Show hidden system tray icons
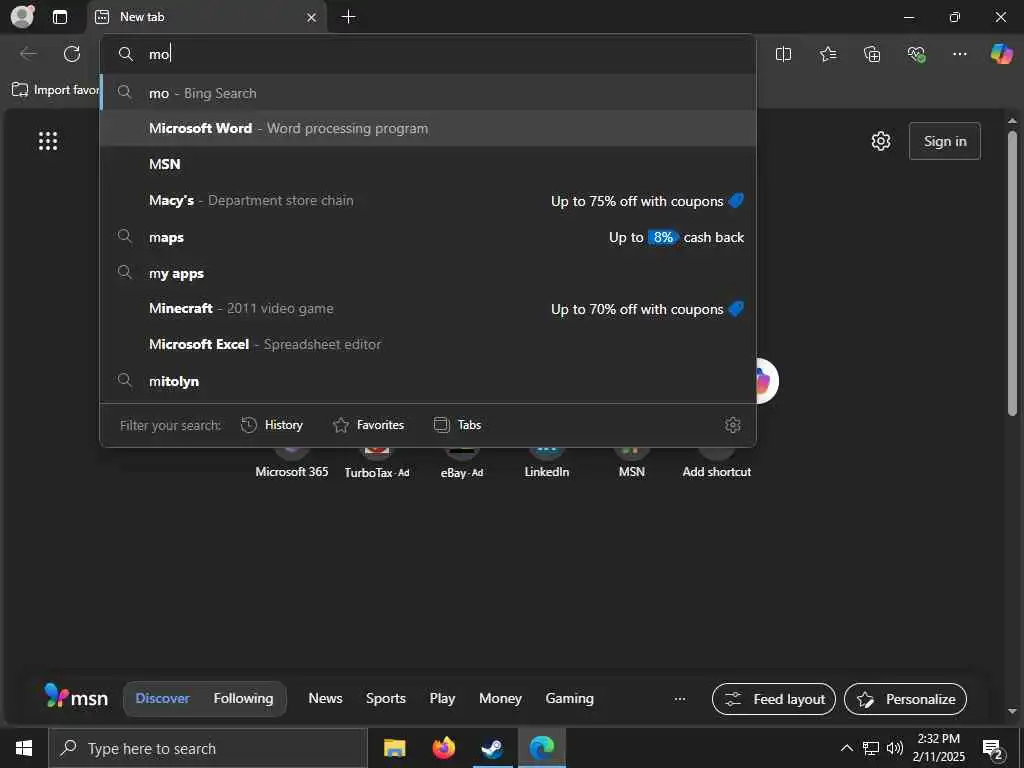Viewport: 1024px width, 768px height. tap(846, 748)
